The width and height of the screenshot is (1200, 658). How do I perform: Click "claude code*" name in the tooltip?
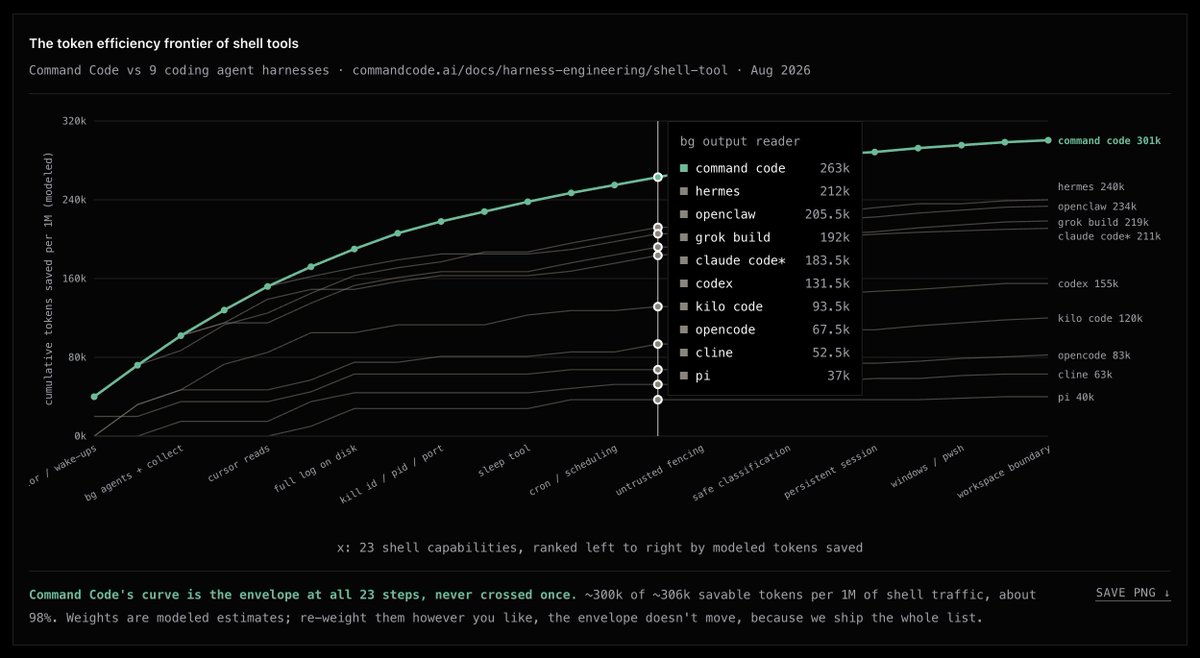click(x=741, y=260)
